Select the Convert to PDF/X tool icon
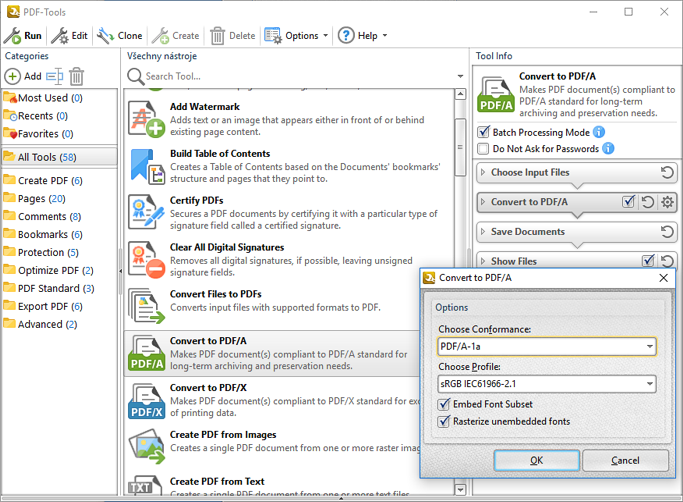This screenshot has width=683, height=502. pyautogui.click(x=146, y=400)
